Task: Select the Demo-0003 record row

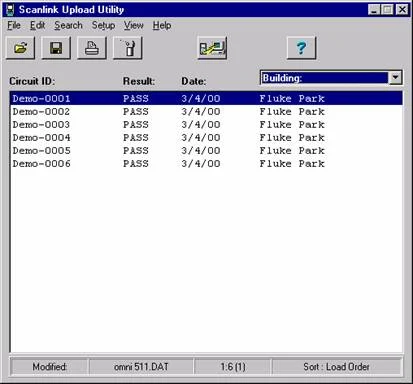Action: (206, 124)
